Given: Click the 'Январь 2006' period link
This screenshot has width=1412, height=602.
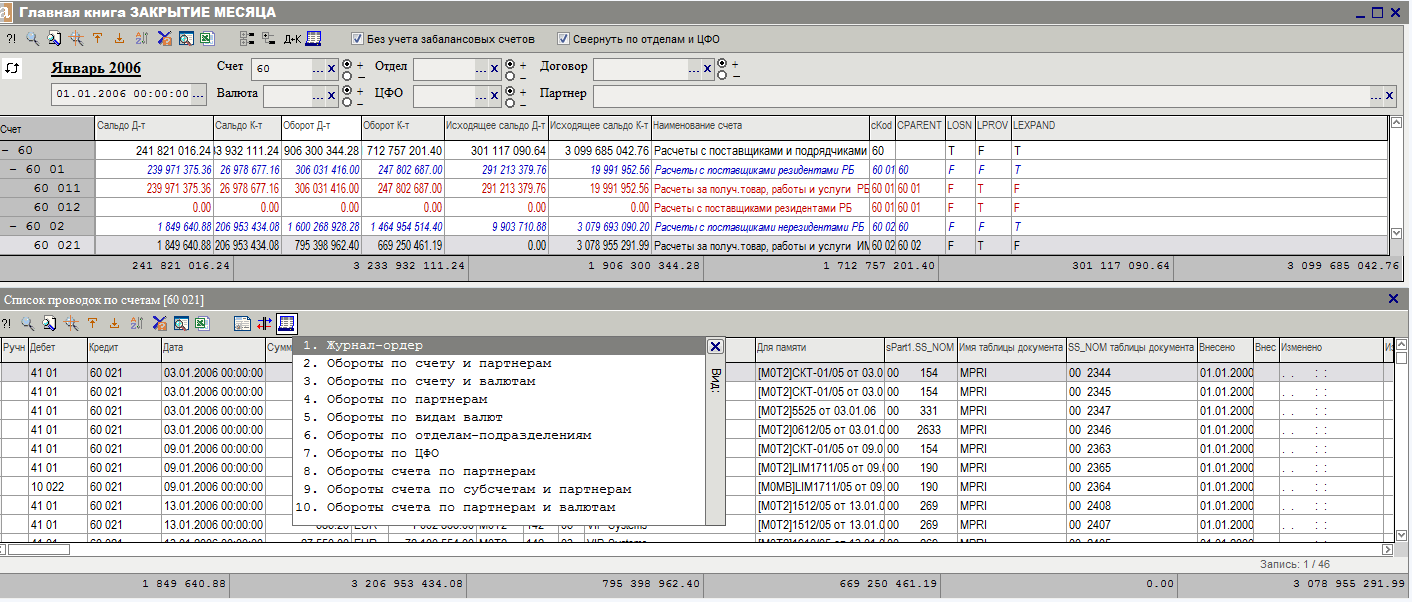Looking at the screenshot, I should pos(96,69).
